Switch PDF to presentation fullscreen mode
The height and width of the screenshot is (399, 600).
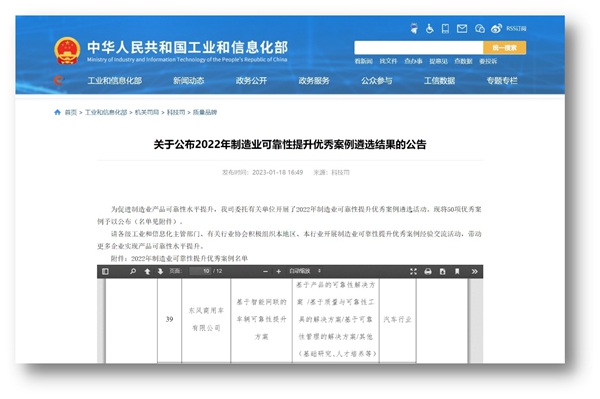[x=413, y=271]
